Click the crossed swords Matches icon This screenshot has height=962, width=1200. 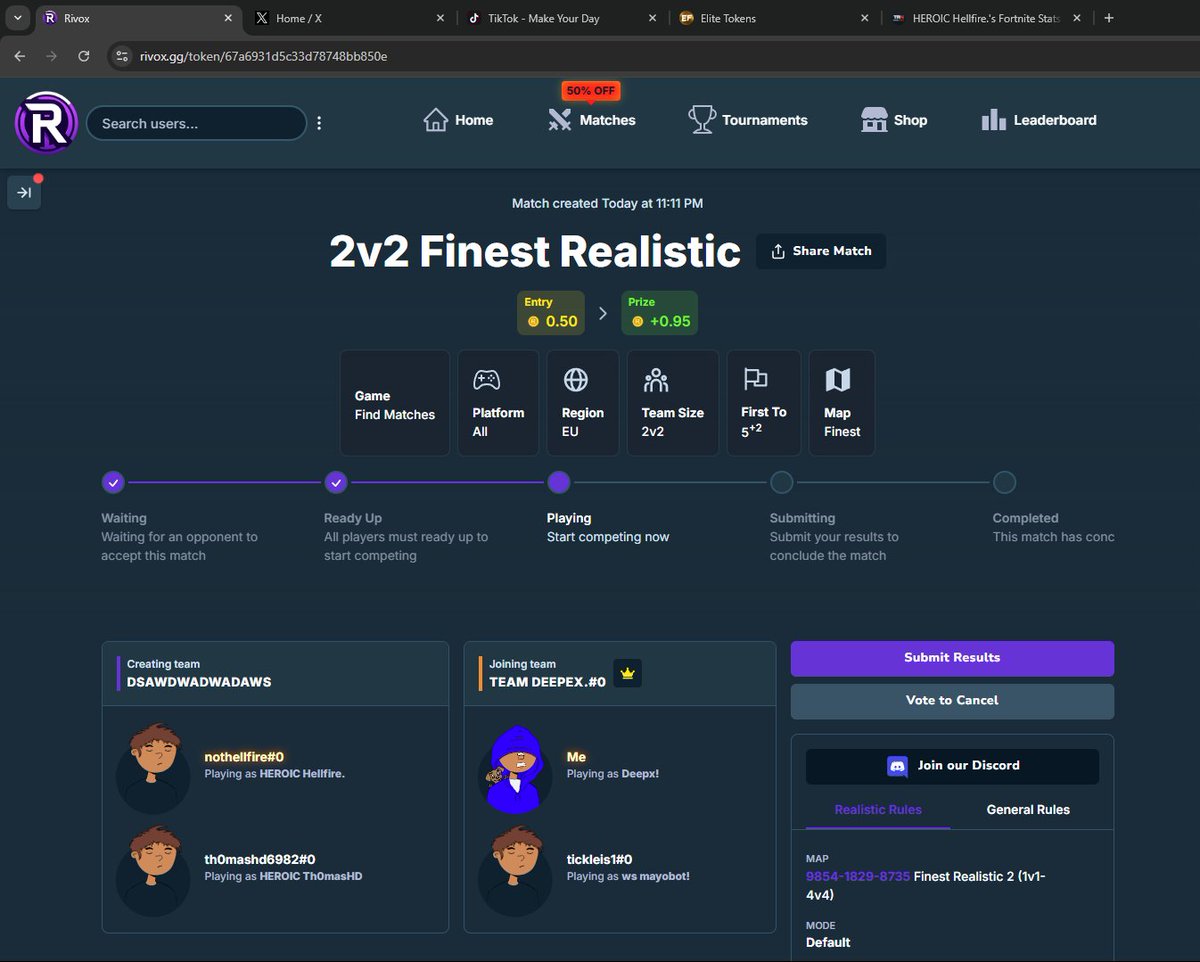[x=559, y=120]
